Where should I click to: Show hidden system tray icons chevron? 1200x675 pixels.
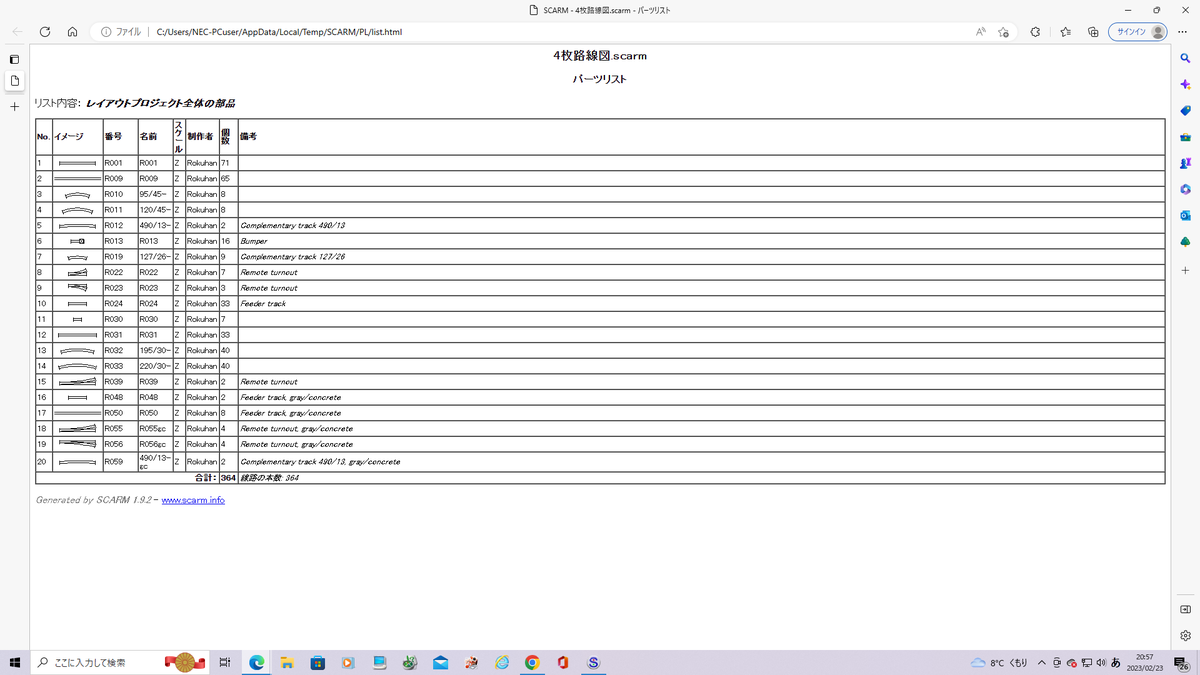[1042, 663]
